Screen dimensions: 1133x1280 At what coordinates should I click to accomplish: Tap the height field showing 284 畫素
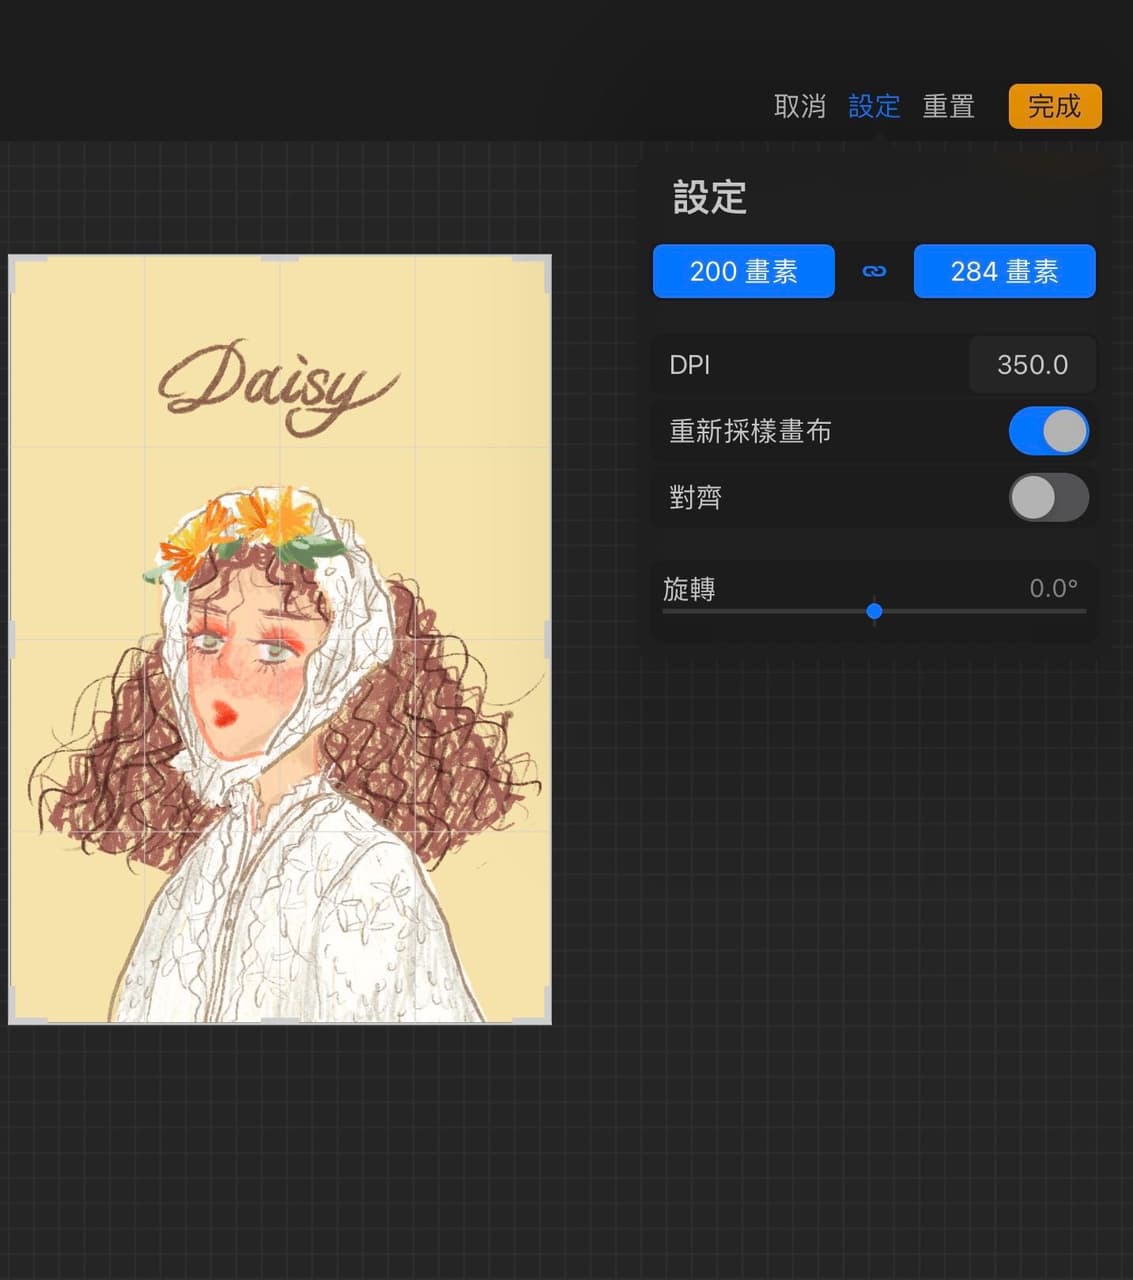coord(1004,271)
